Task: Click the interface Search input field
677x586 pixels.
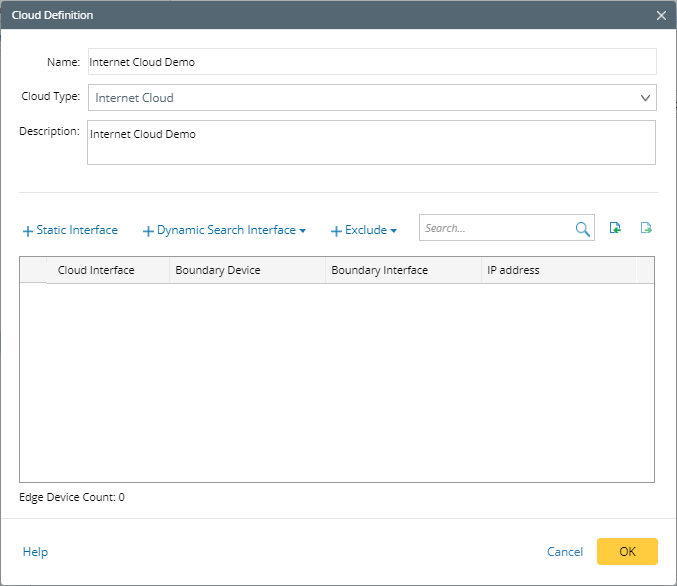Action: click(495, 229)
